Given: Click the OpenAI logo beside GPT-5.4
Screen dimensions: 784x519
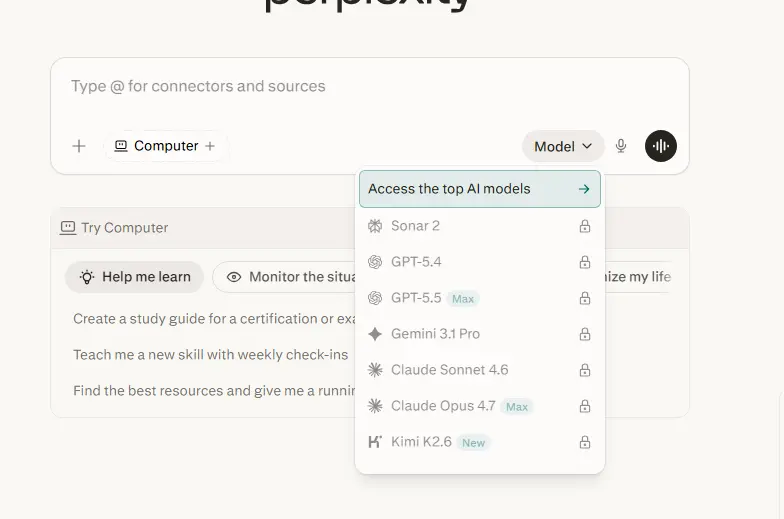Looking at the screenshot, I should [375, 262].
